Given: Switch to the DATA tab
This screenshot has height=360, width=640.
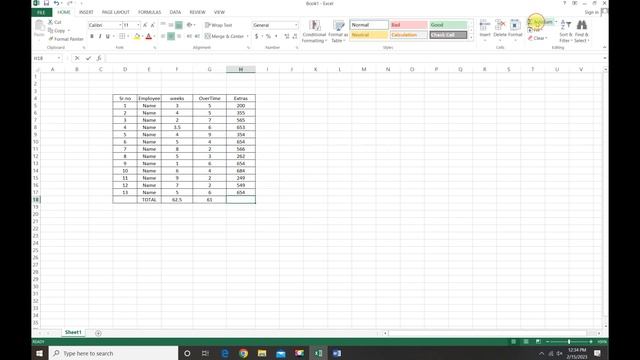Looking at the screenshot, I should (175, 12).
